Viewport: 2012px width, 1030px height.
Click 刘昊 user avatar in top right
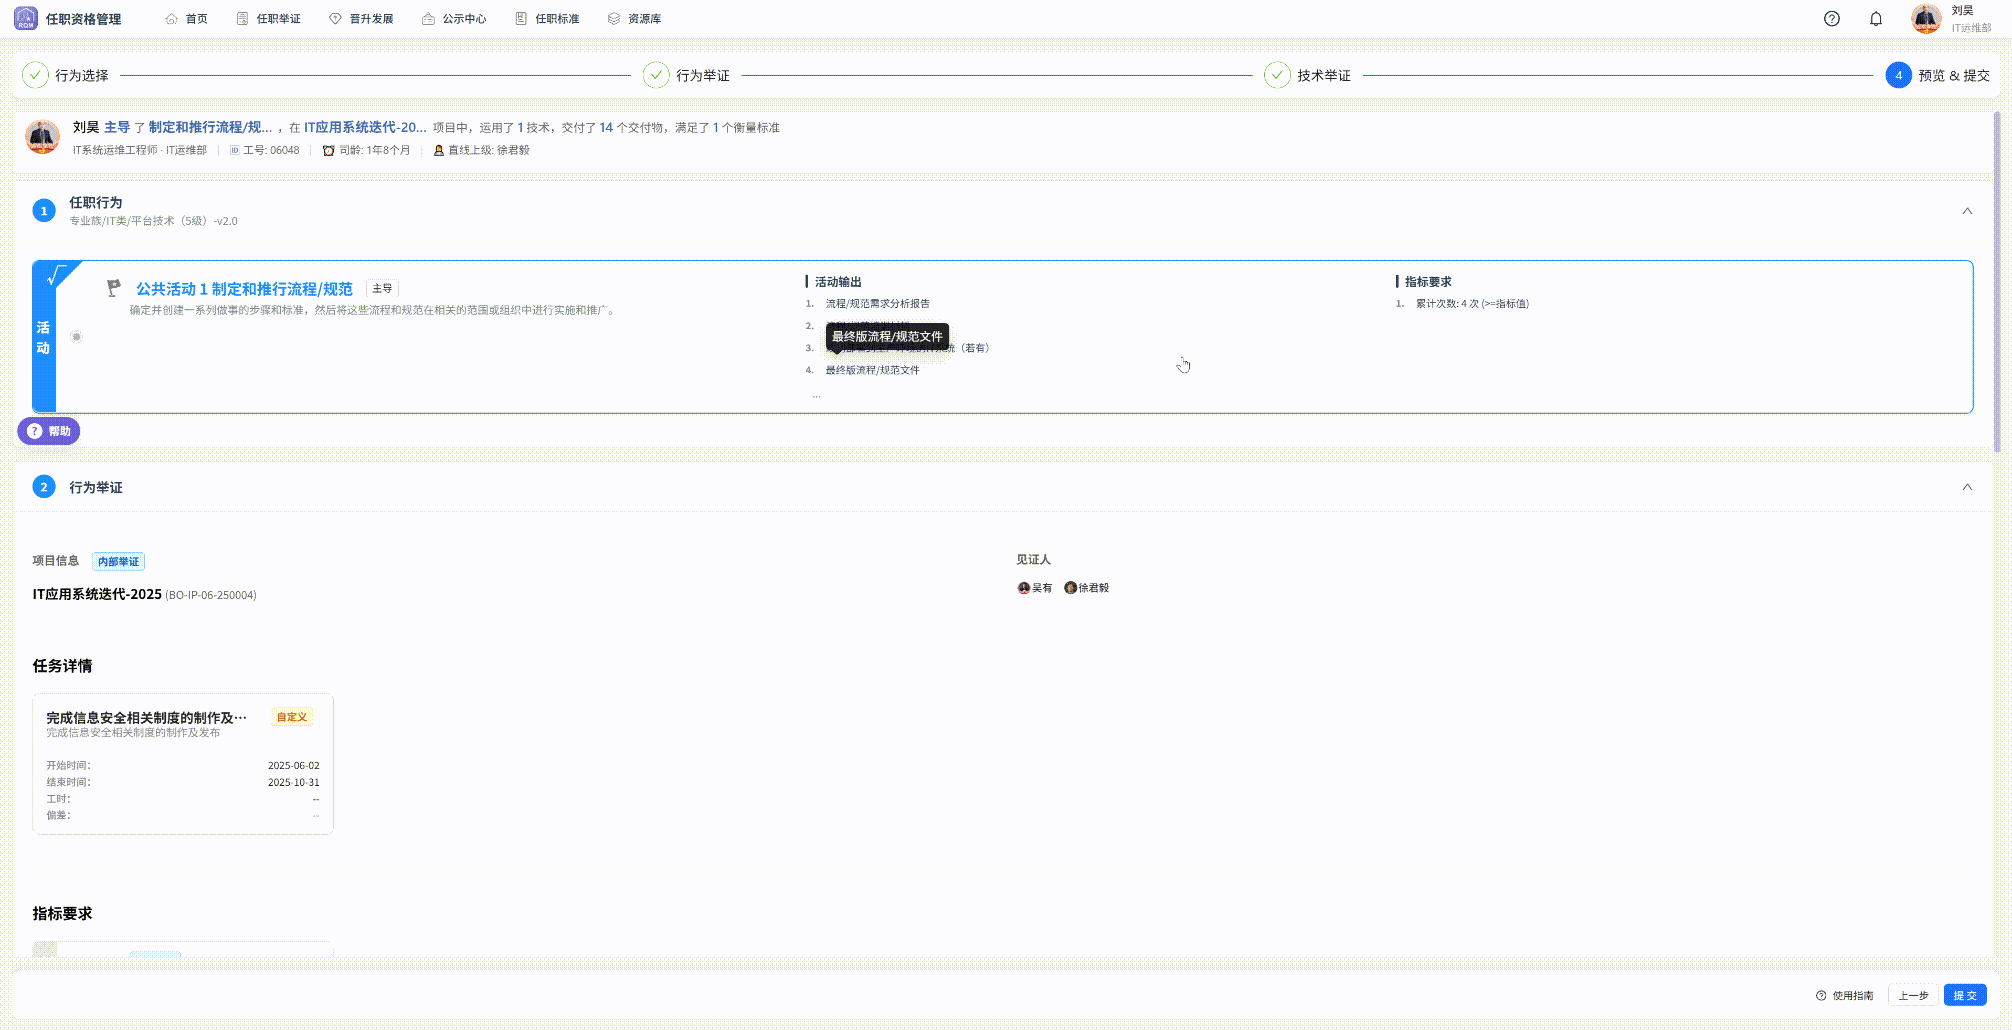point(1925,19)
